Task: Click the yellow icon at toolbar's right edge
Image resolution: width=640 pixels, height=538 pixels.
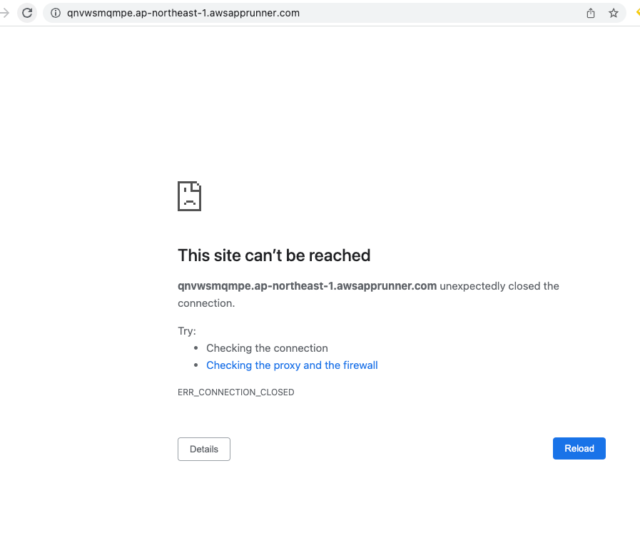Action: pyautogui.click(x=638, y=13)
